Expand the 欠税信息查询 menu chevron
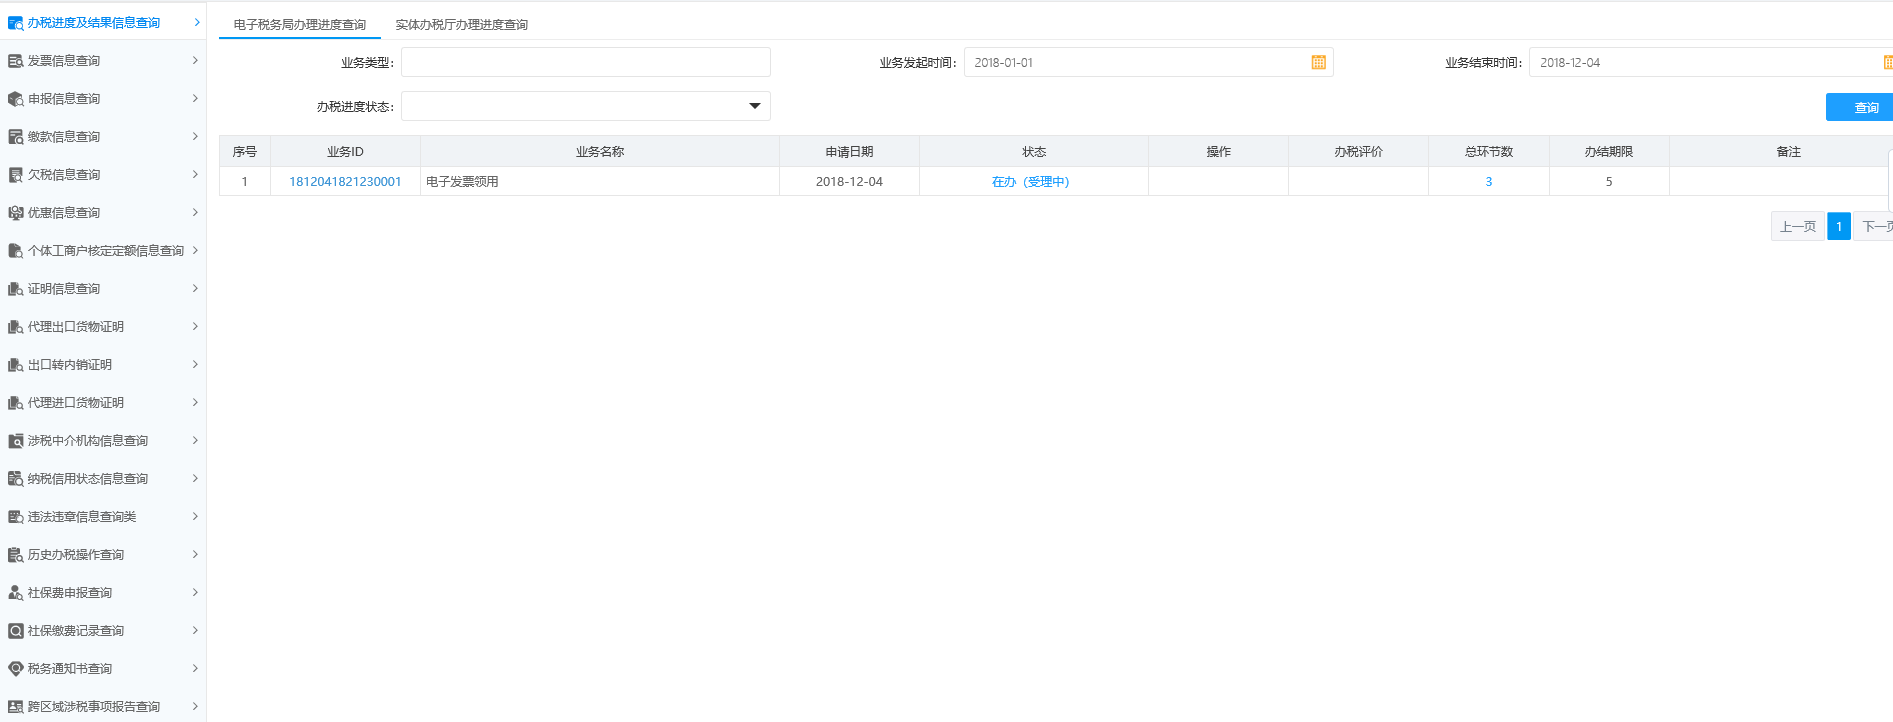 coord(195,175)
